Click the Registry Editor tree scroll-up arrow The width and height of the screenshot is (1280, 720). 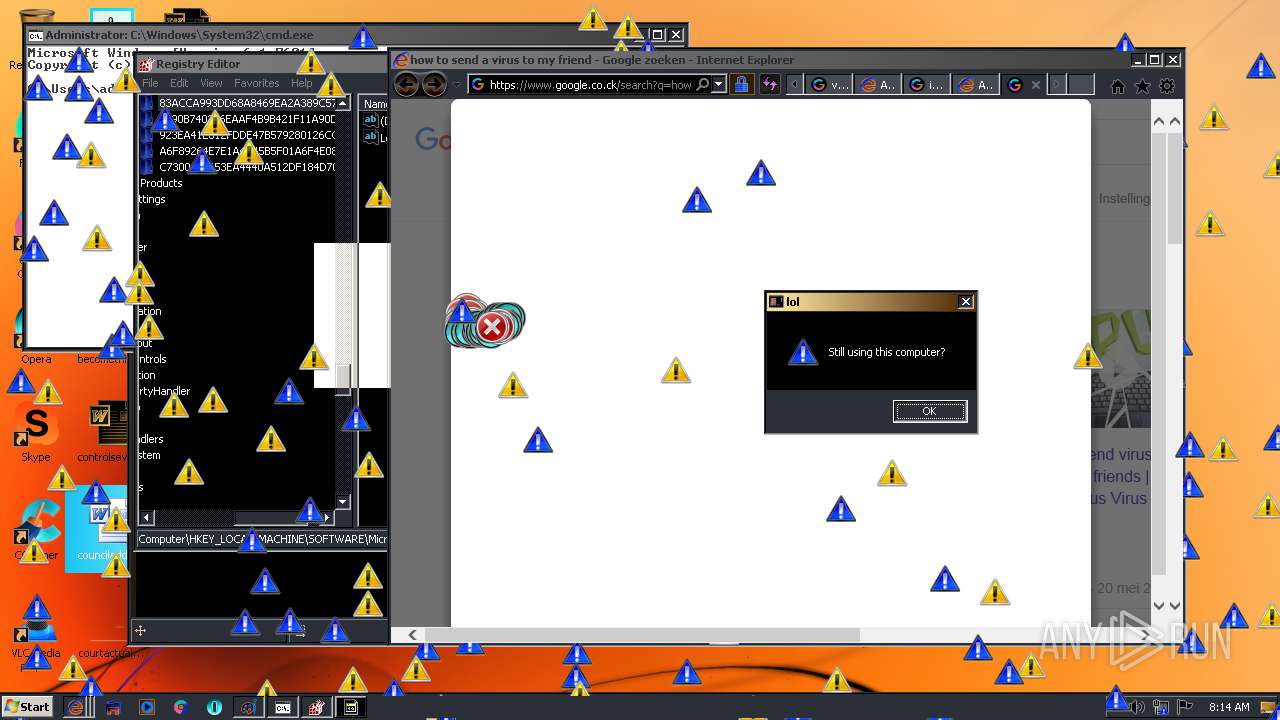343,103
